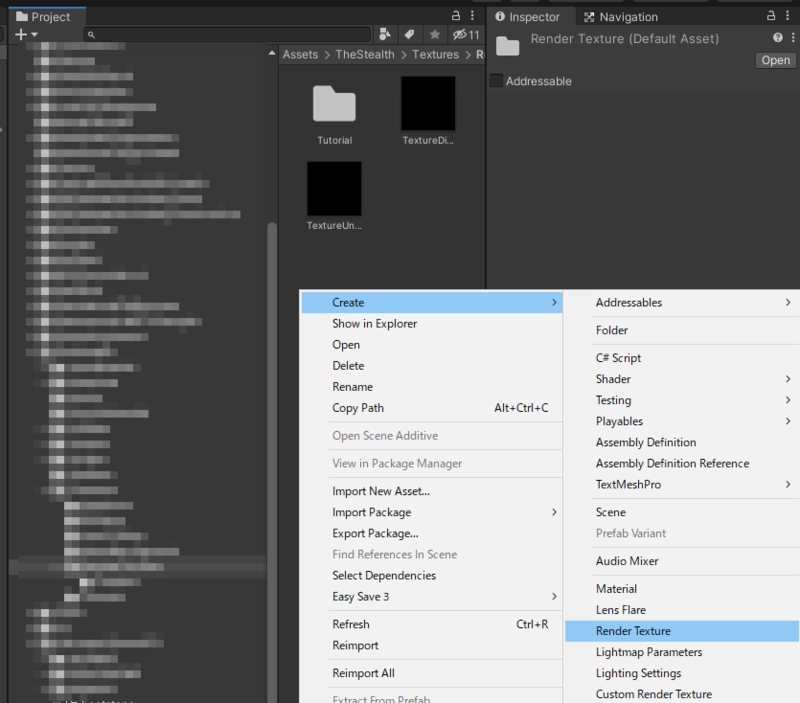Click TheStealth in the breadcrumb path

click(365, 54)
